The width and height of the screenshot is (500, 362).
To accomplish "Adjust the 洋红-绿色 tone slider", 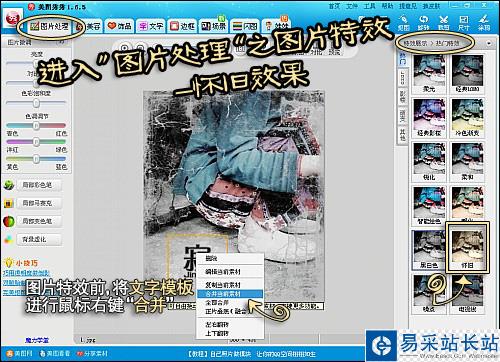I will pyautogui.click(x=36, y=142).
